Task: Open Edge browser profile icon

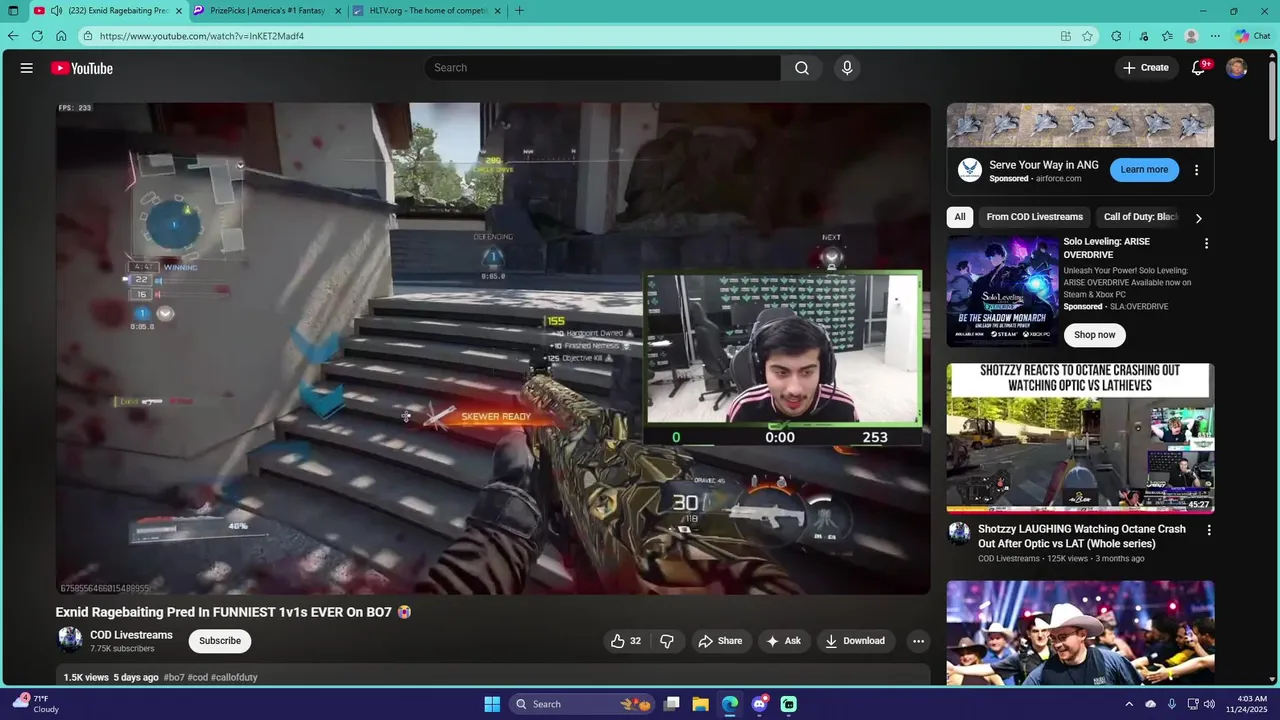Action: (1191, 36)
